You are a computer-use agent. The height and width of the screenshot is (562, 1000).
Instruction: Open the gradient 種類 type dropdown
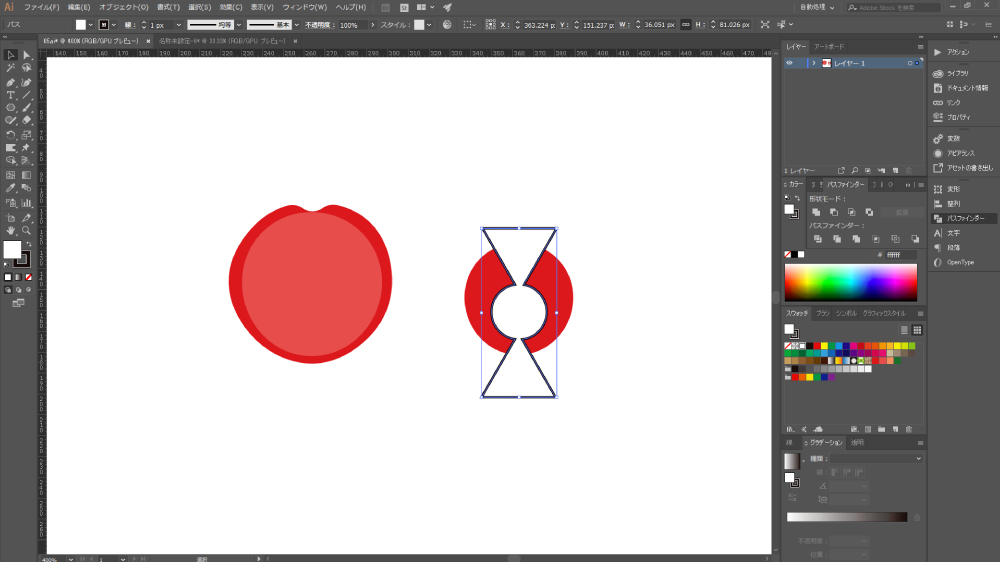877,459
